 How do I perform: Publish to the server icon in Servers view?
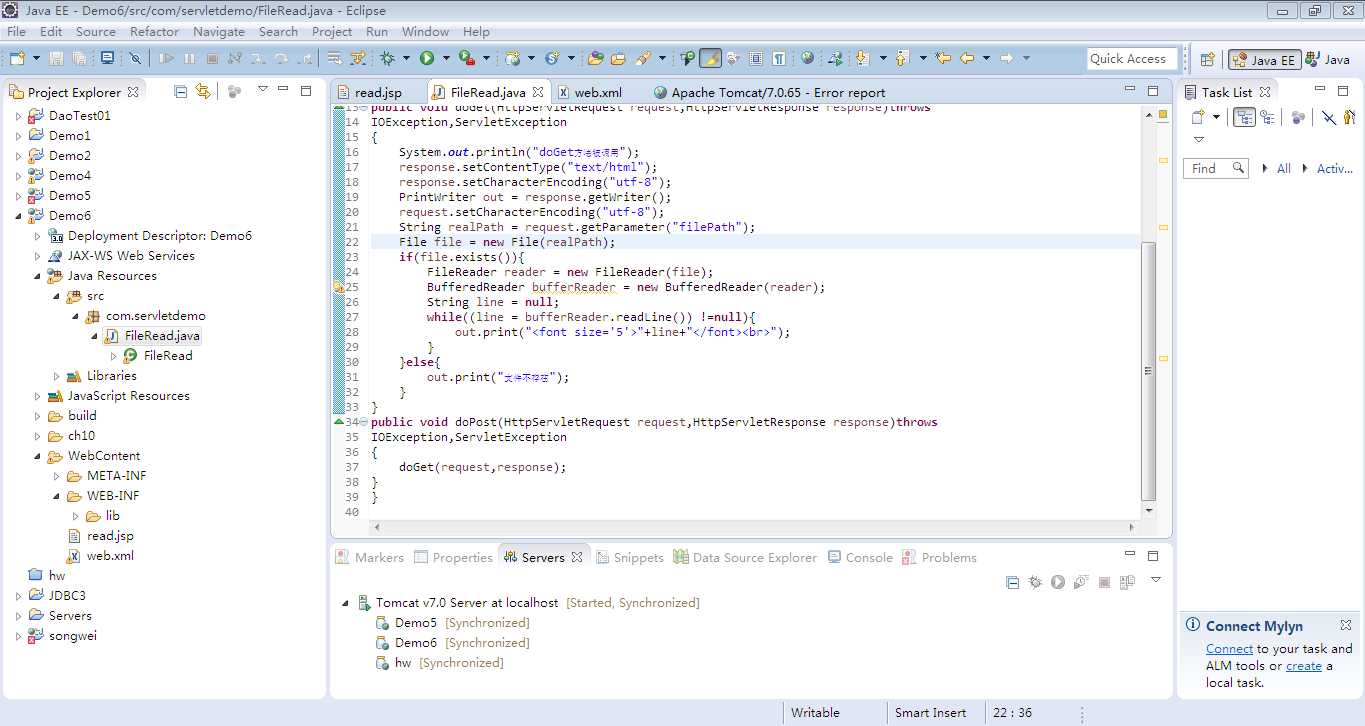(1128, 582)
